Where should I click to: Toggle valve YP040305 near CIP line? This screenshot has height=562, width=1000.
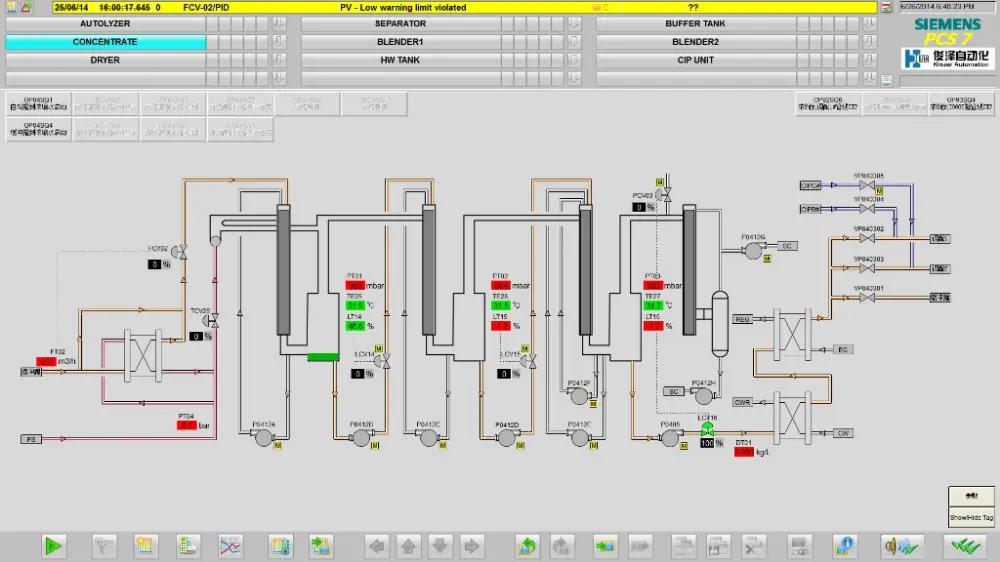(867, 185)
